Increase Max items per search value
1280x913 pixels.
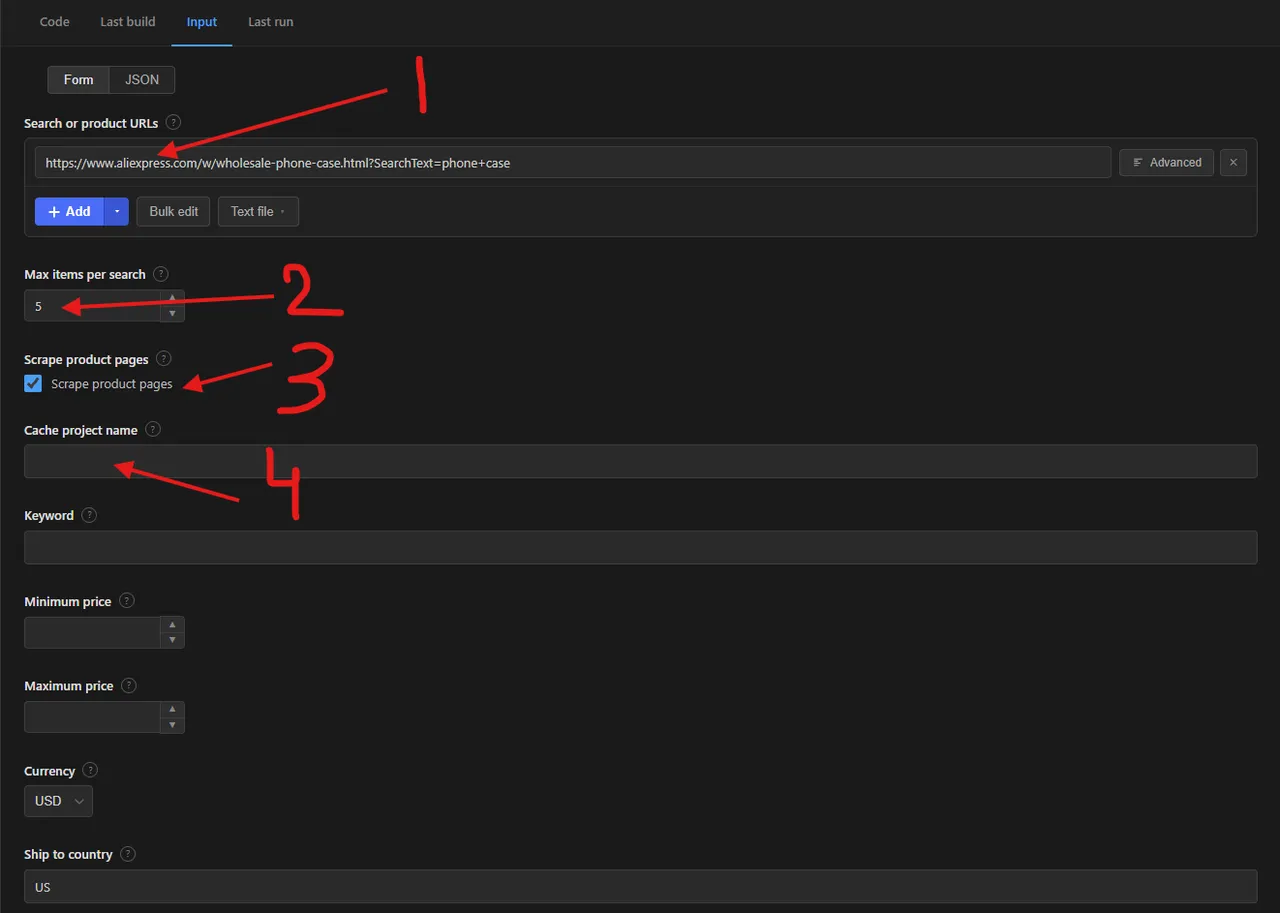(x=173, y=298)
